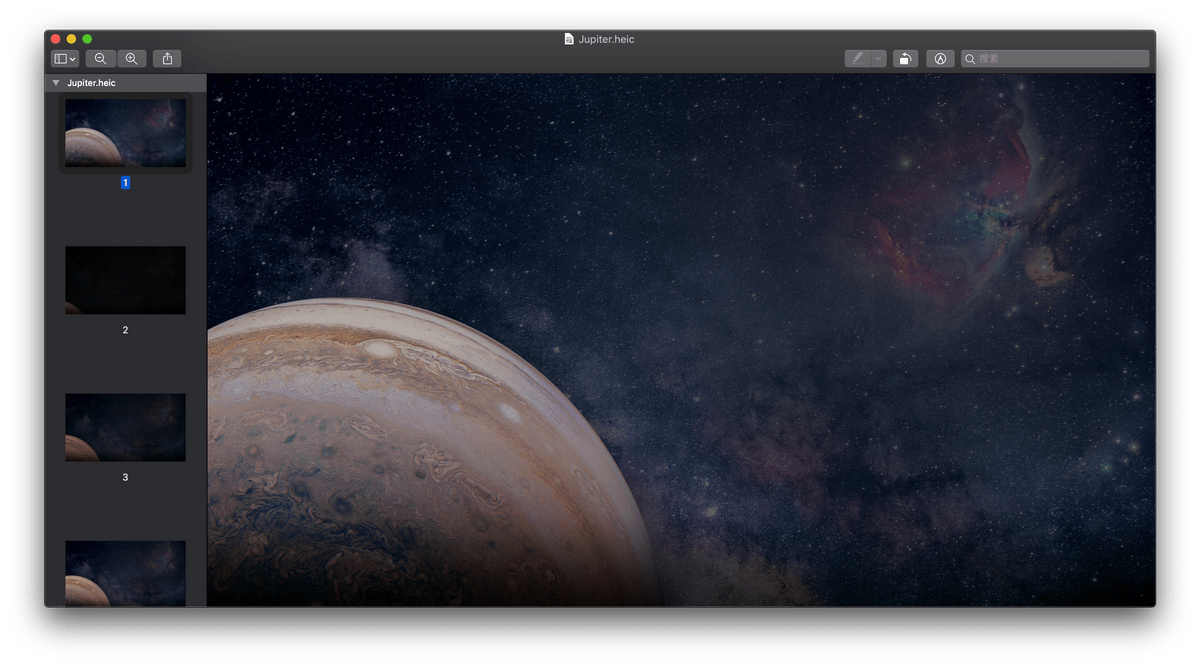The height and width of the screenshot is (666, 1200).
Task: Minimize the Preview window
Action: click(71, 39)
